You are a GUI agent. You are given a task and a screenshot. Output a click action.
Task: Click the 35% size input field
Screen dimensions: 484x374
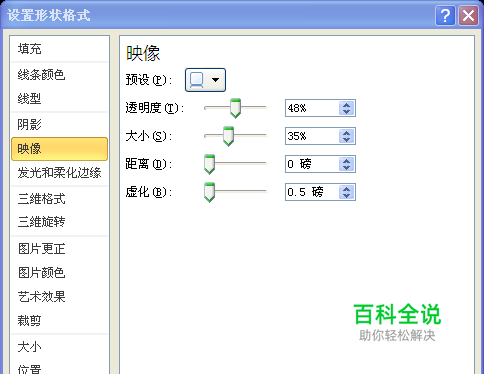(312, 136)
